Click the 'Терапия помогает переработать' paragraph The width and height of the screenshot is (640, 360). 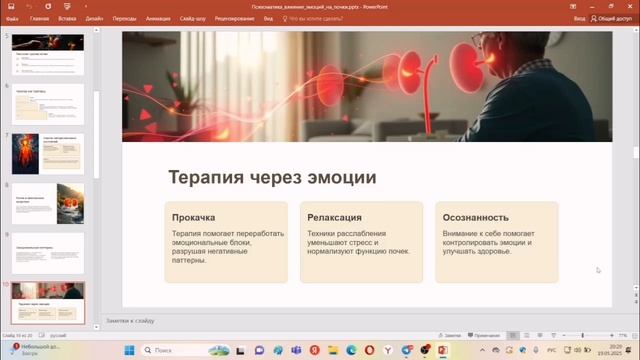pyautogui.click(x=228, y=247)
